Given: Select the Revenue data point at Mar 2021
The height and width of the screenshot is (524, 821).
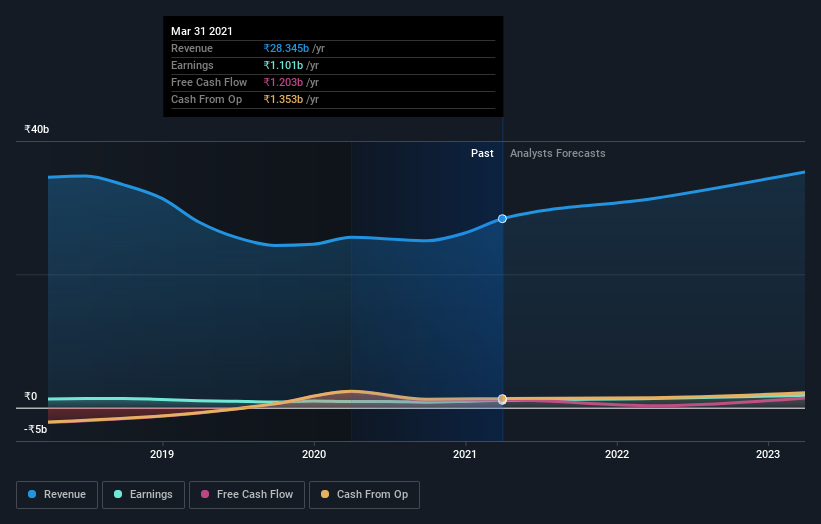Looking at the screenshot, I should (x=502, y=218).
